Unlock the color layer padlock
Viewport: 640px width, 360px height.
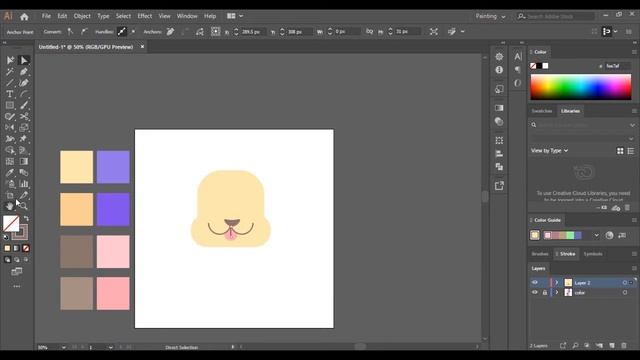pos(544,292)
